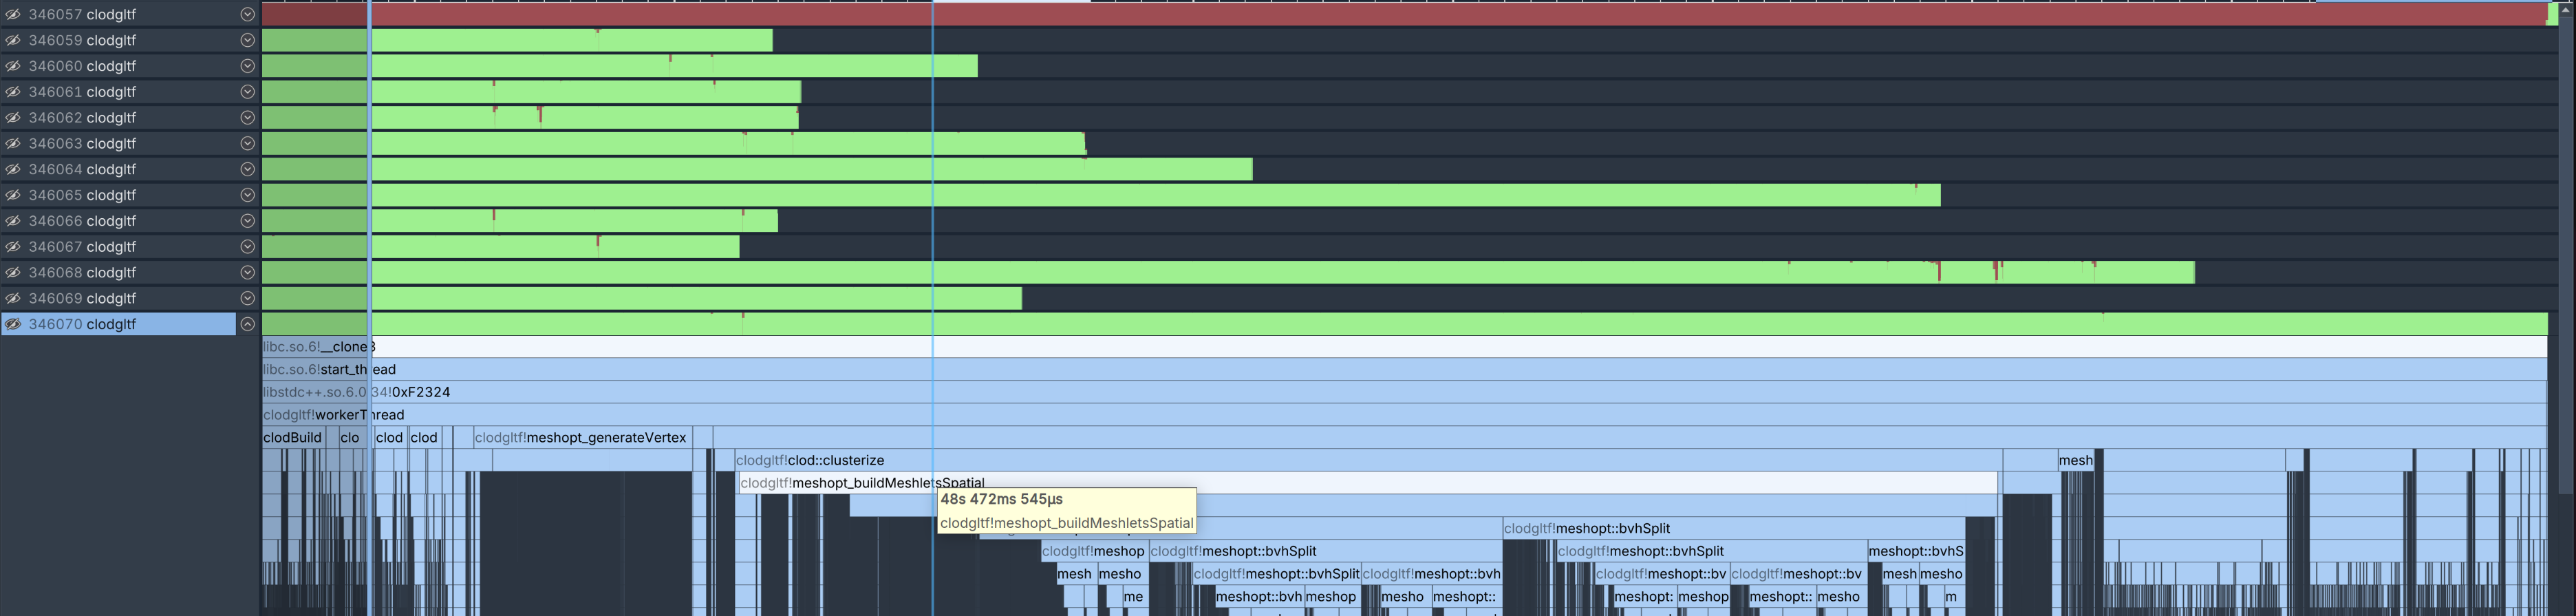Toggle visibility eye for thread 346059
The height and width of the screenshot is (616, 2576).
tap(13, 41)
